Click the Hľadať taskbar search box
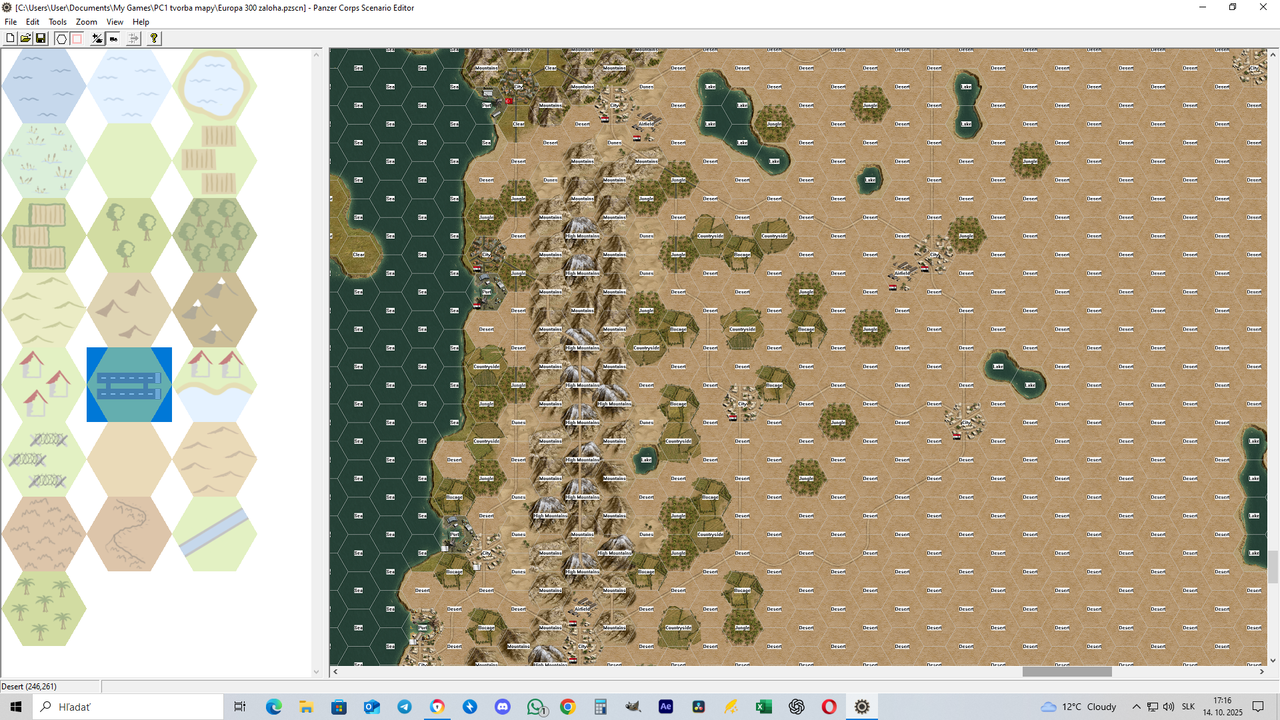Screen dimensions: 1280x720 click(x=127, y=707)
